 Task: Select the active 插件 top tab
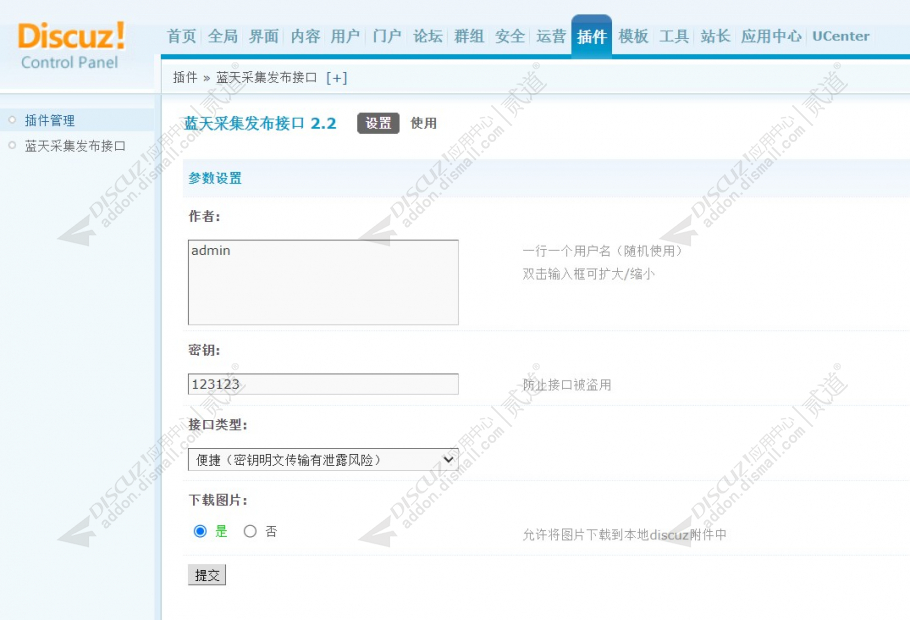(x=591, y=37)
